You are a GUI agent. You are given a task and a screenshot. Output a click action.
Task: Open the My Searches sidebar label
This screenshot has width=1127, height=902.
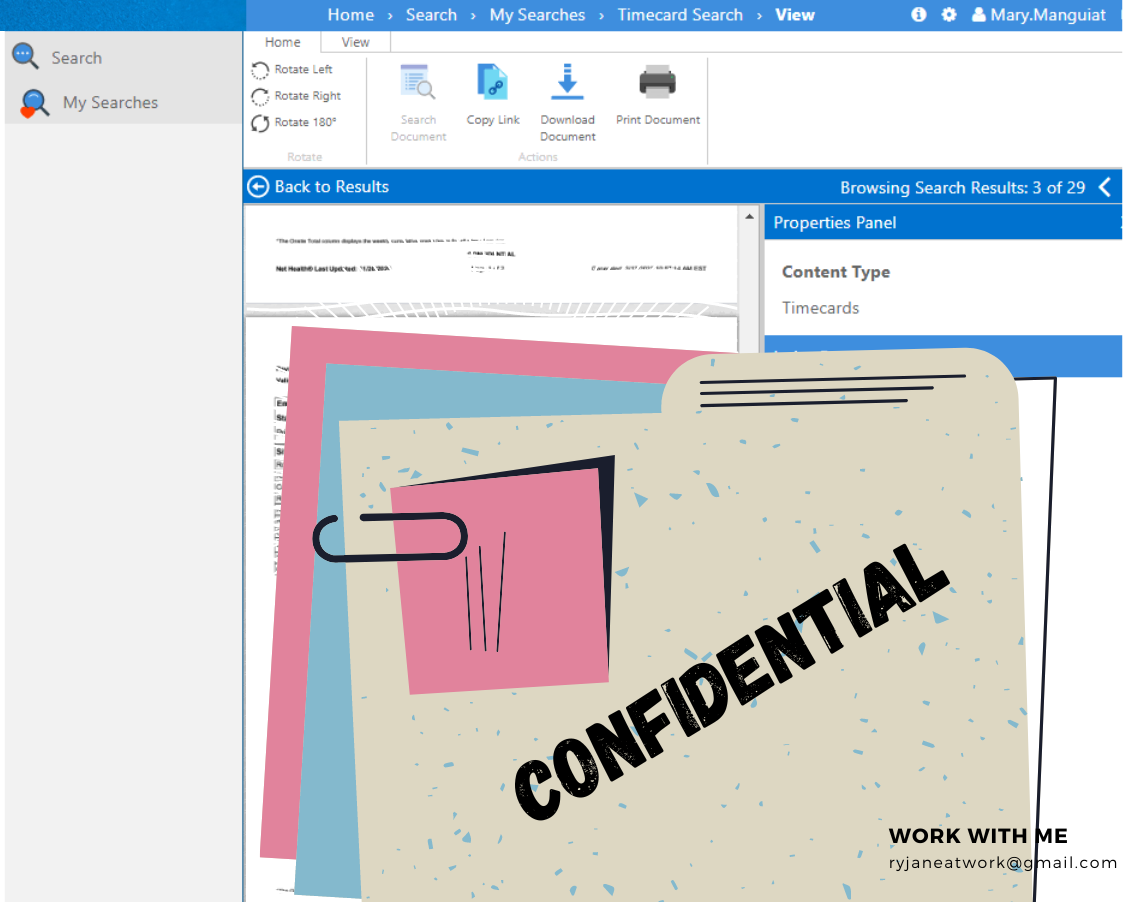[110, 103]
